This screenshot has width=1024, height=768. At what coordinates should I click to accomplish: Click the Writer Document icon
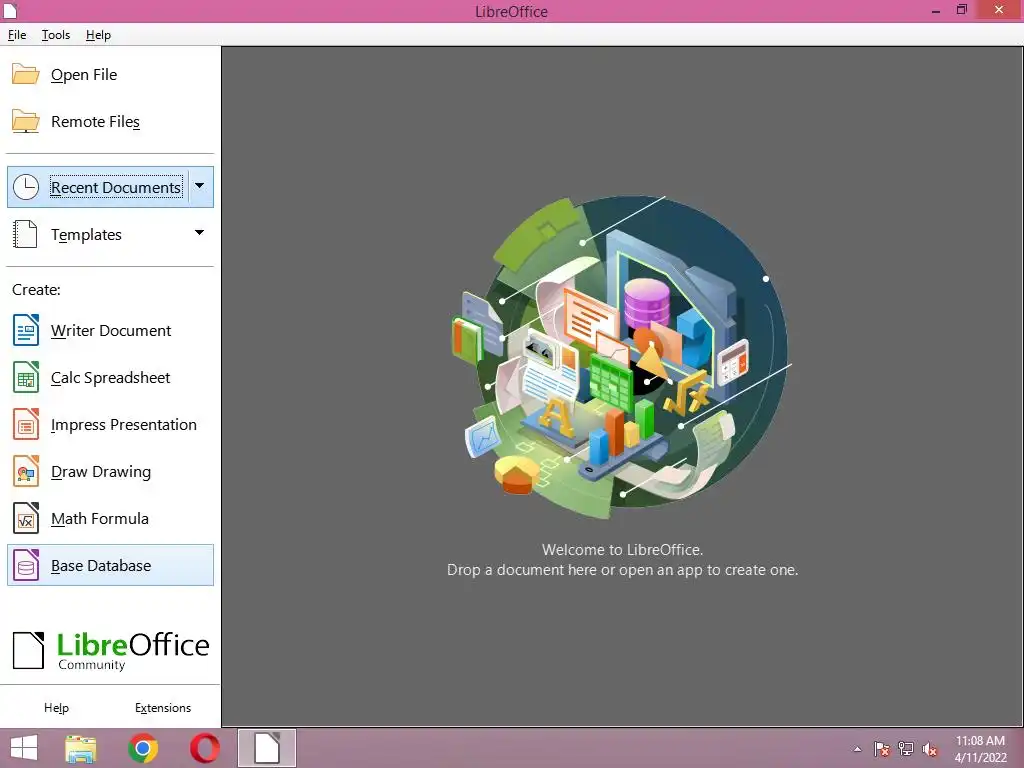click(x=26, y=330)
